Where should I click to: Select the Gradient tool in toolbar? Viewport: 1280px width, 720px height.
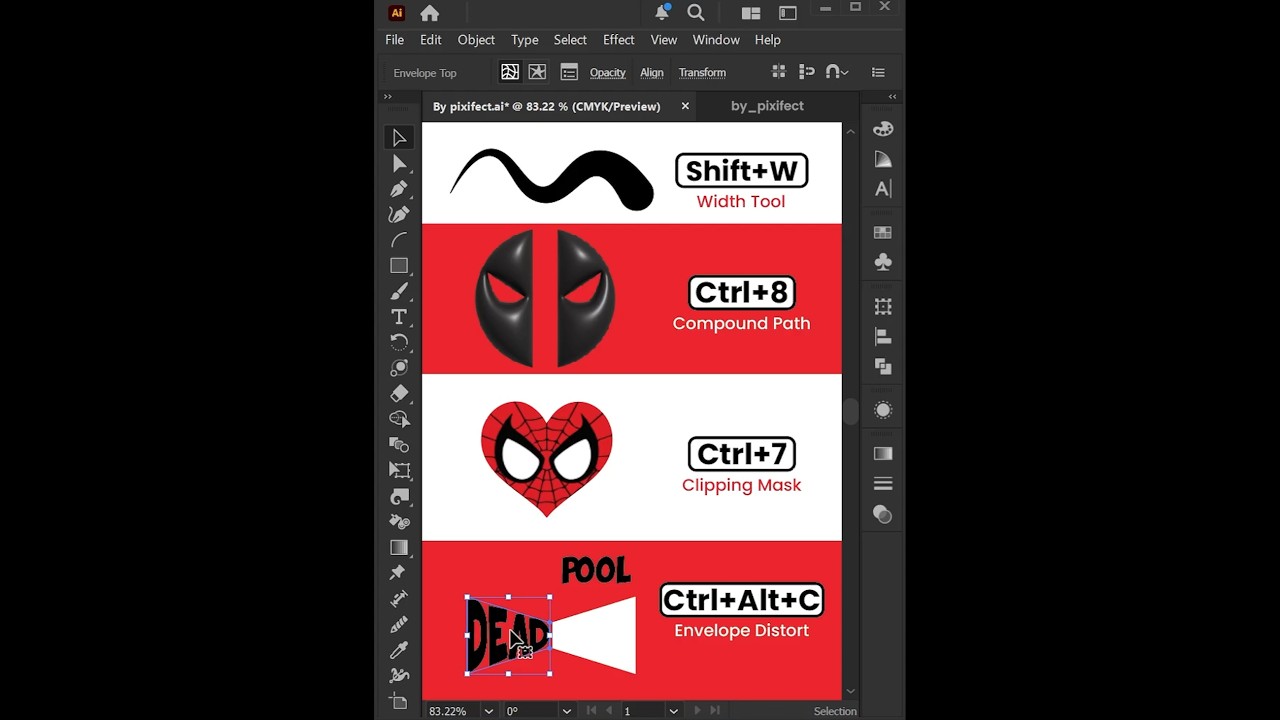pyautogui.click(x=399, y=547)
